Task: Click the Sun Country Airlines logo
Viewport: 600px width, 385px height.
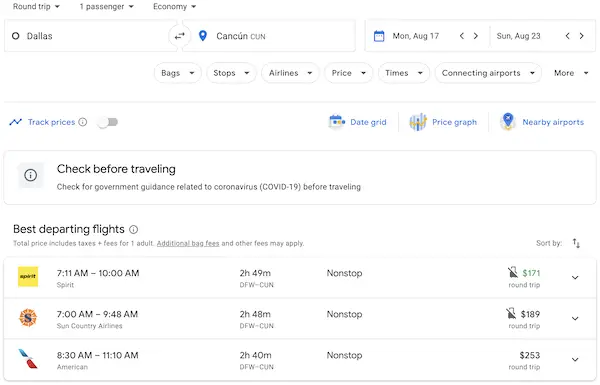Action: click(x=28, y=318)
